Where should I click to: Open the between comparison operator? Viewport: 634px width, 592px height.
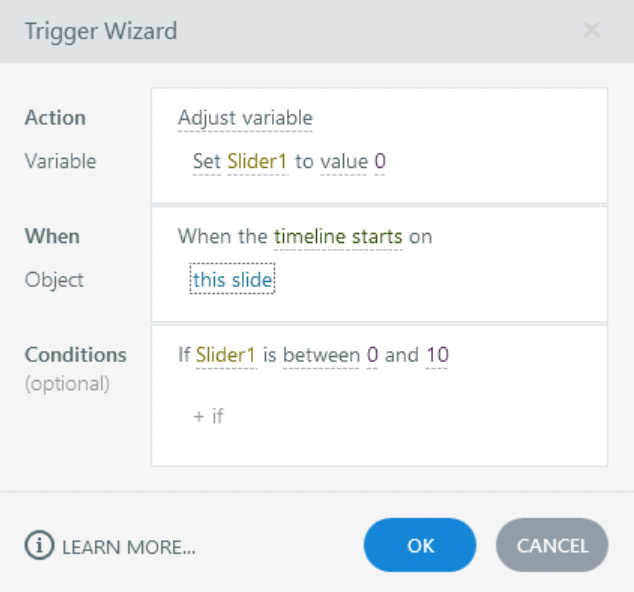pyautogui.click(x=321, y=355)
